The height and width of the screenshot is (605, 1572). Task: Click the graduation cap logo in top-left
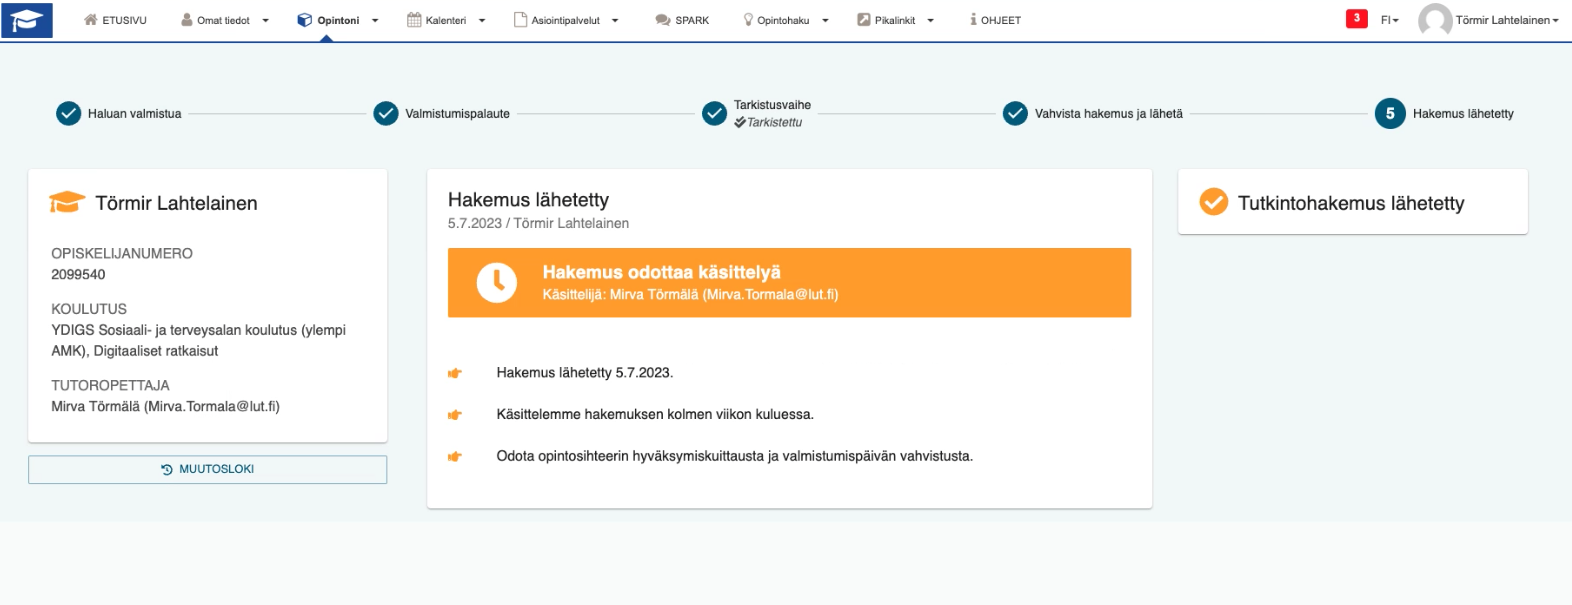coord(26,20)
